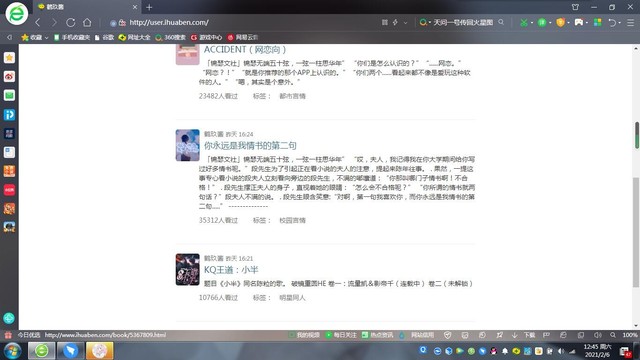Click the shield icon in the status bar
The image size is (640, 360).
(x=448, y=335)
